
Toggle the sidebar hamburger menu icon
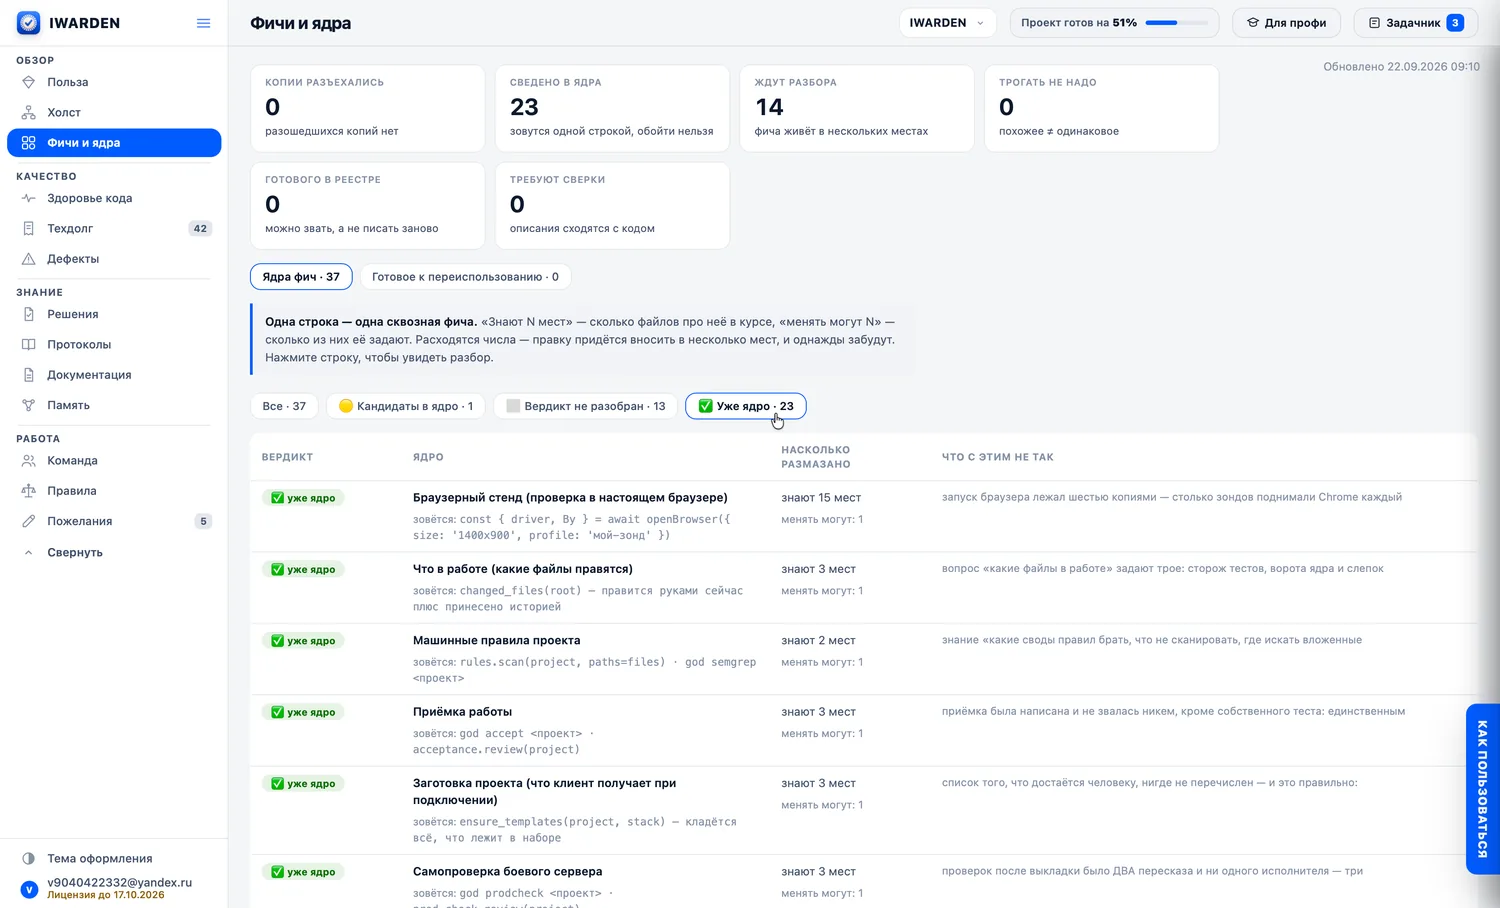point(204,23)
